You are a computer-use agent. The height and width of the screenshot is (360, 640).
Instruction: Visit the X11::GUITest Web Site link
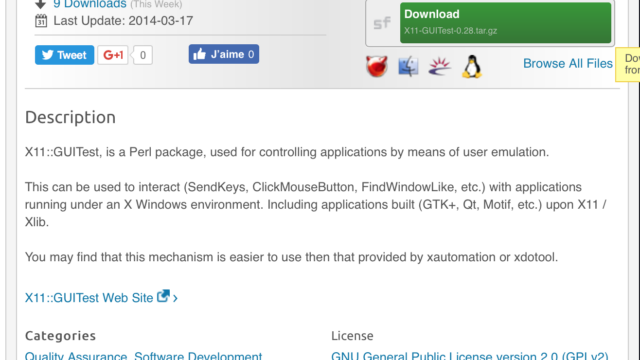89,298
